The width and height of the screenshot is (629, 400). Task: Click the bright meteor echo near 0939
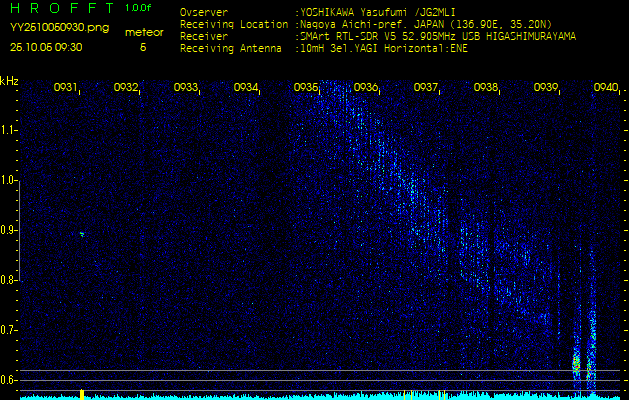pos(576,362)
